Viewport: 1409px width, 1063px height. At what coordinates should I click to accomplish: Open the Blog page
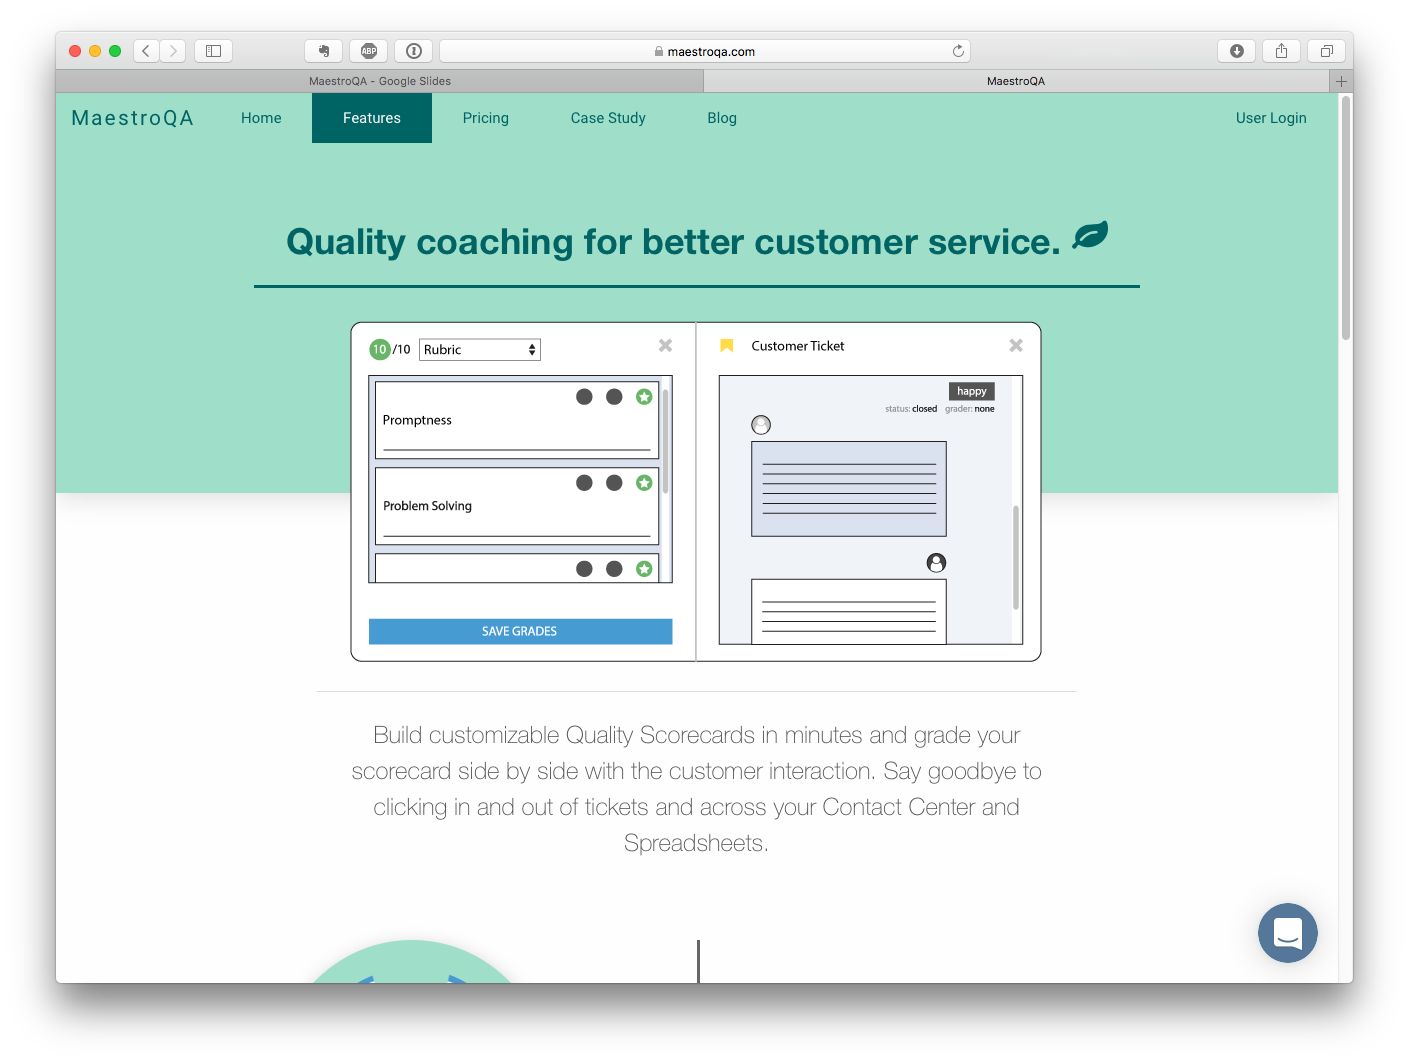pos(722,118)
